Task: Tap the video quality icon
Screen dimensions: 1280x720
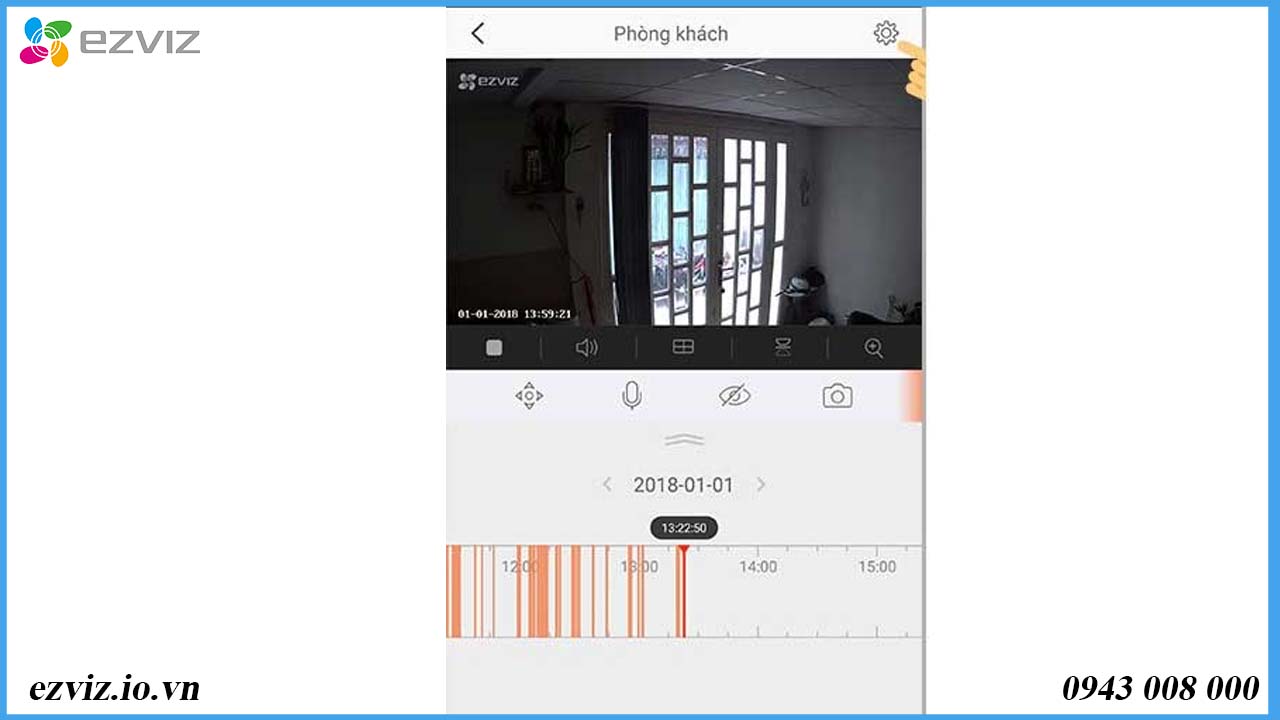Action: coord(780,347)
